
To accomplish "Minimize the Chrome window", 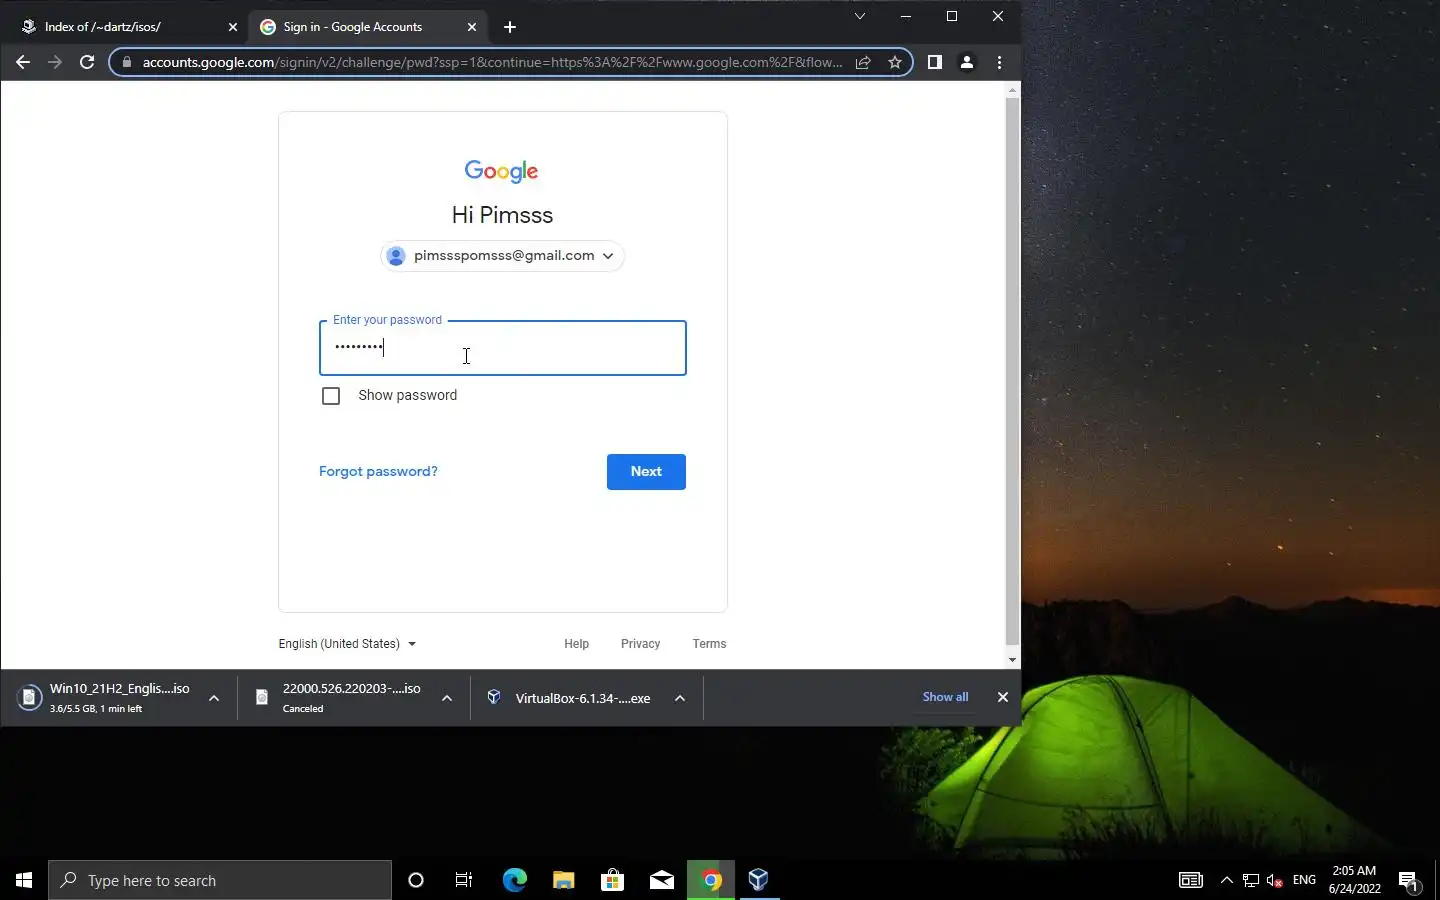I will (905, 16).
